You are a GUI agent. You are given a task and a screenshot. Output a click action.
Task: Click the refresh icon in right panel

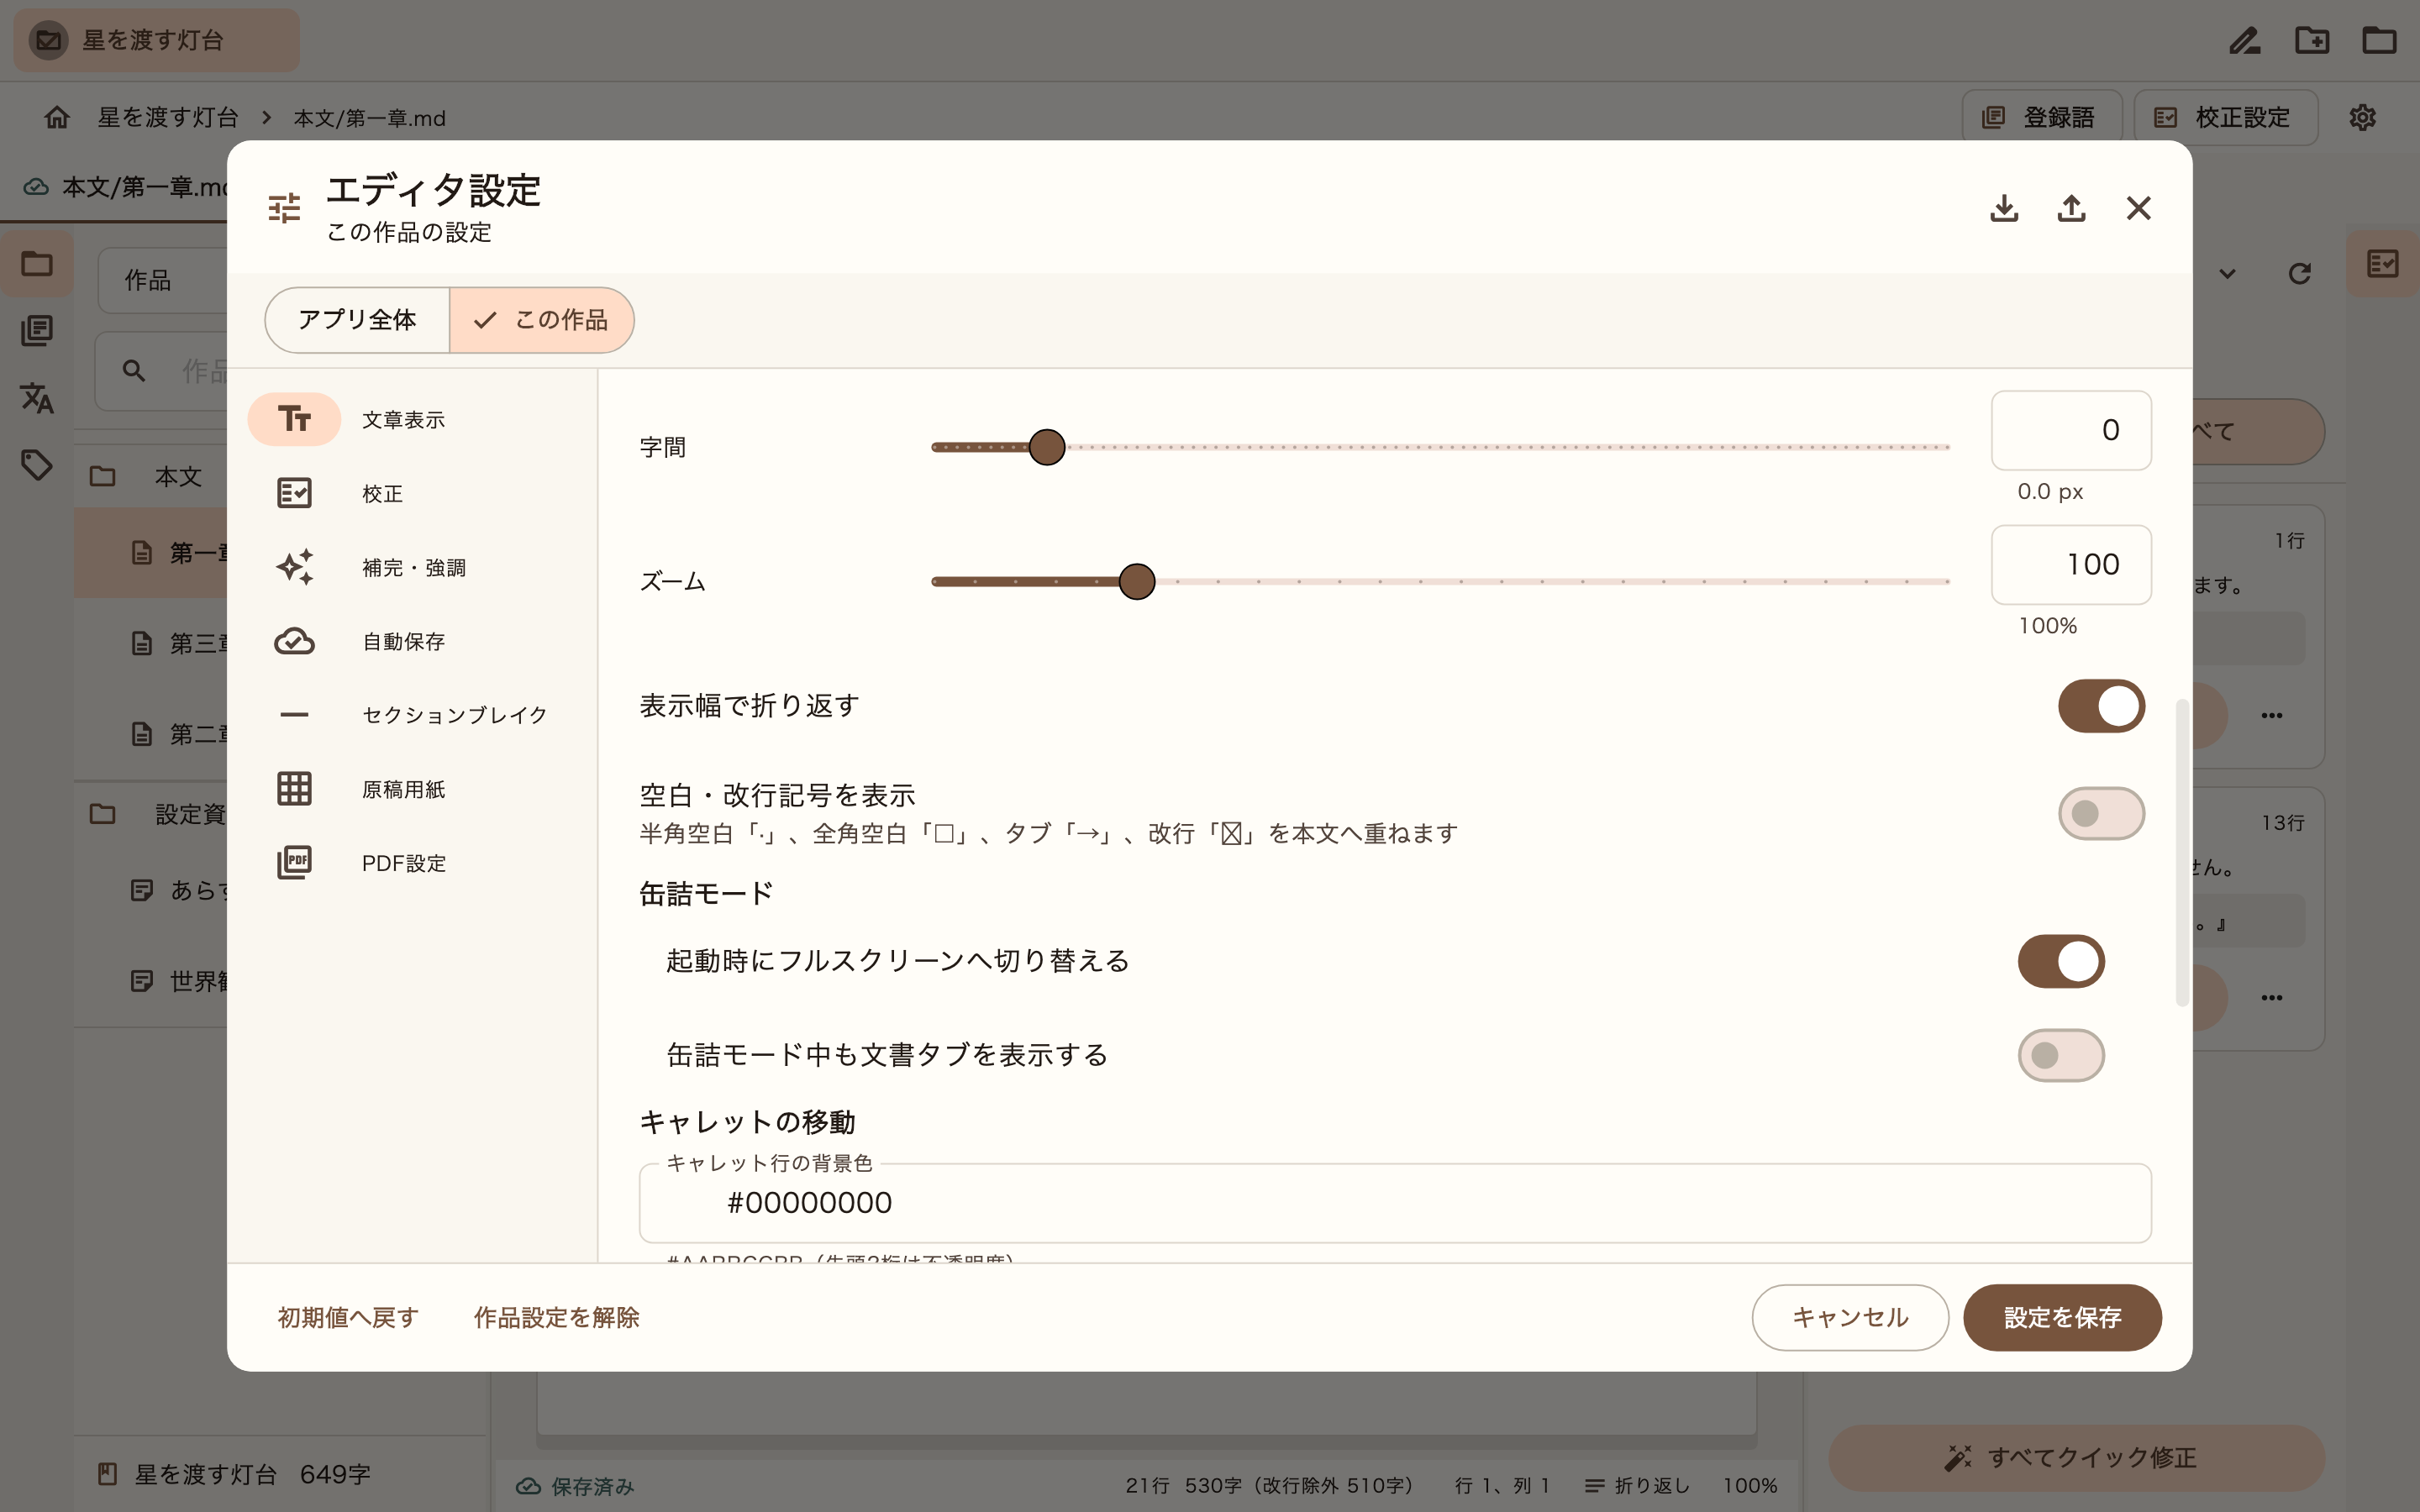tap(2299, 273)
